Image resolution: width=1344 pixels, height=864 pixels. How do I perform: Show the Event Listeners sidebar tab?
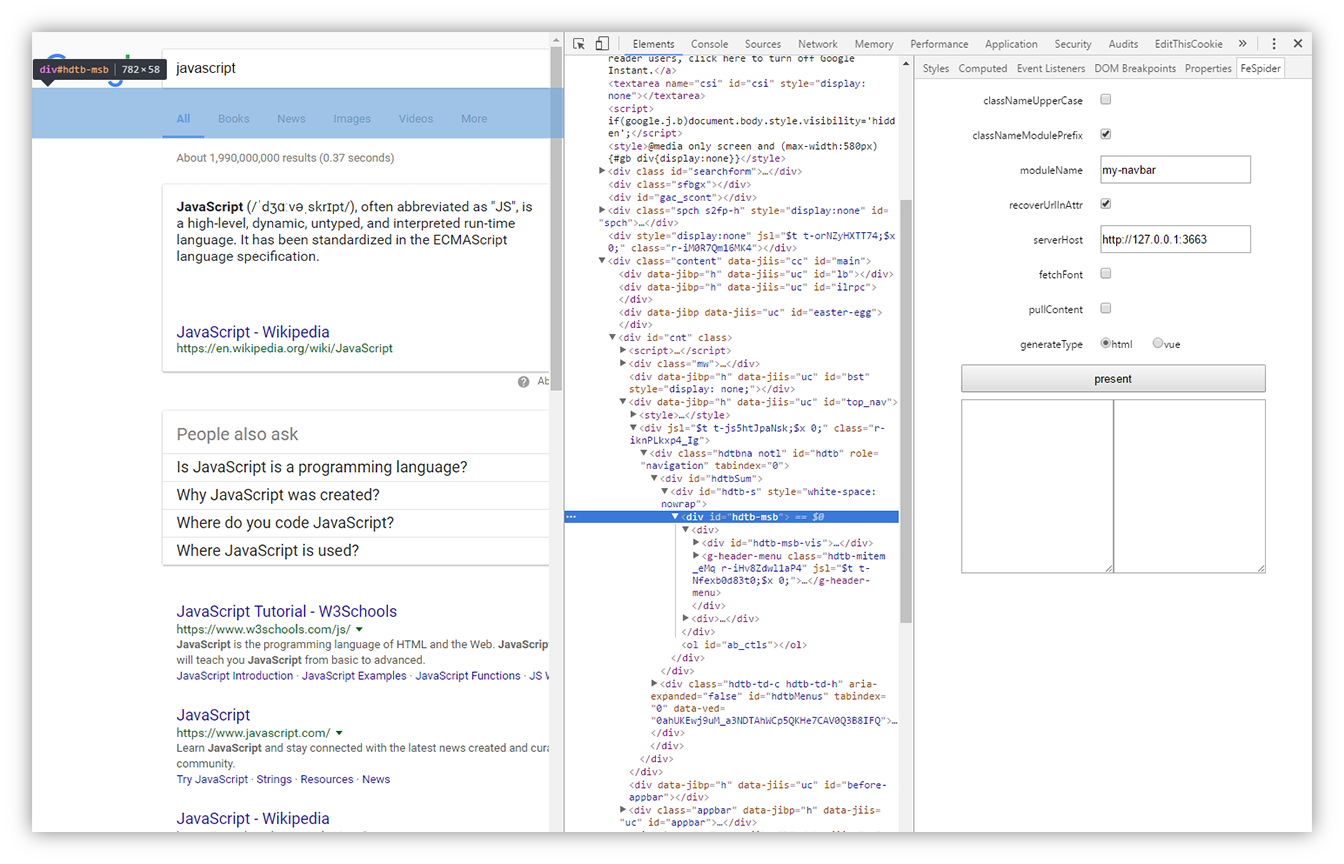click(x=1051, y=69)
